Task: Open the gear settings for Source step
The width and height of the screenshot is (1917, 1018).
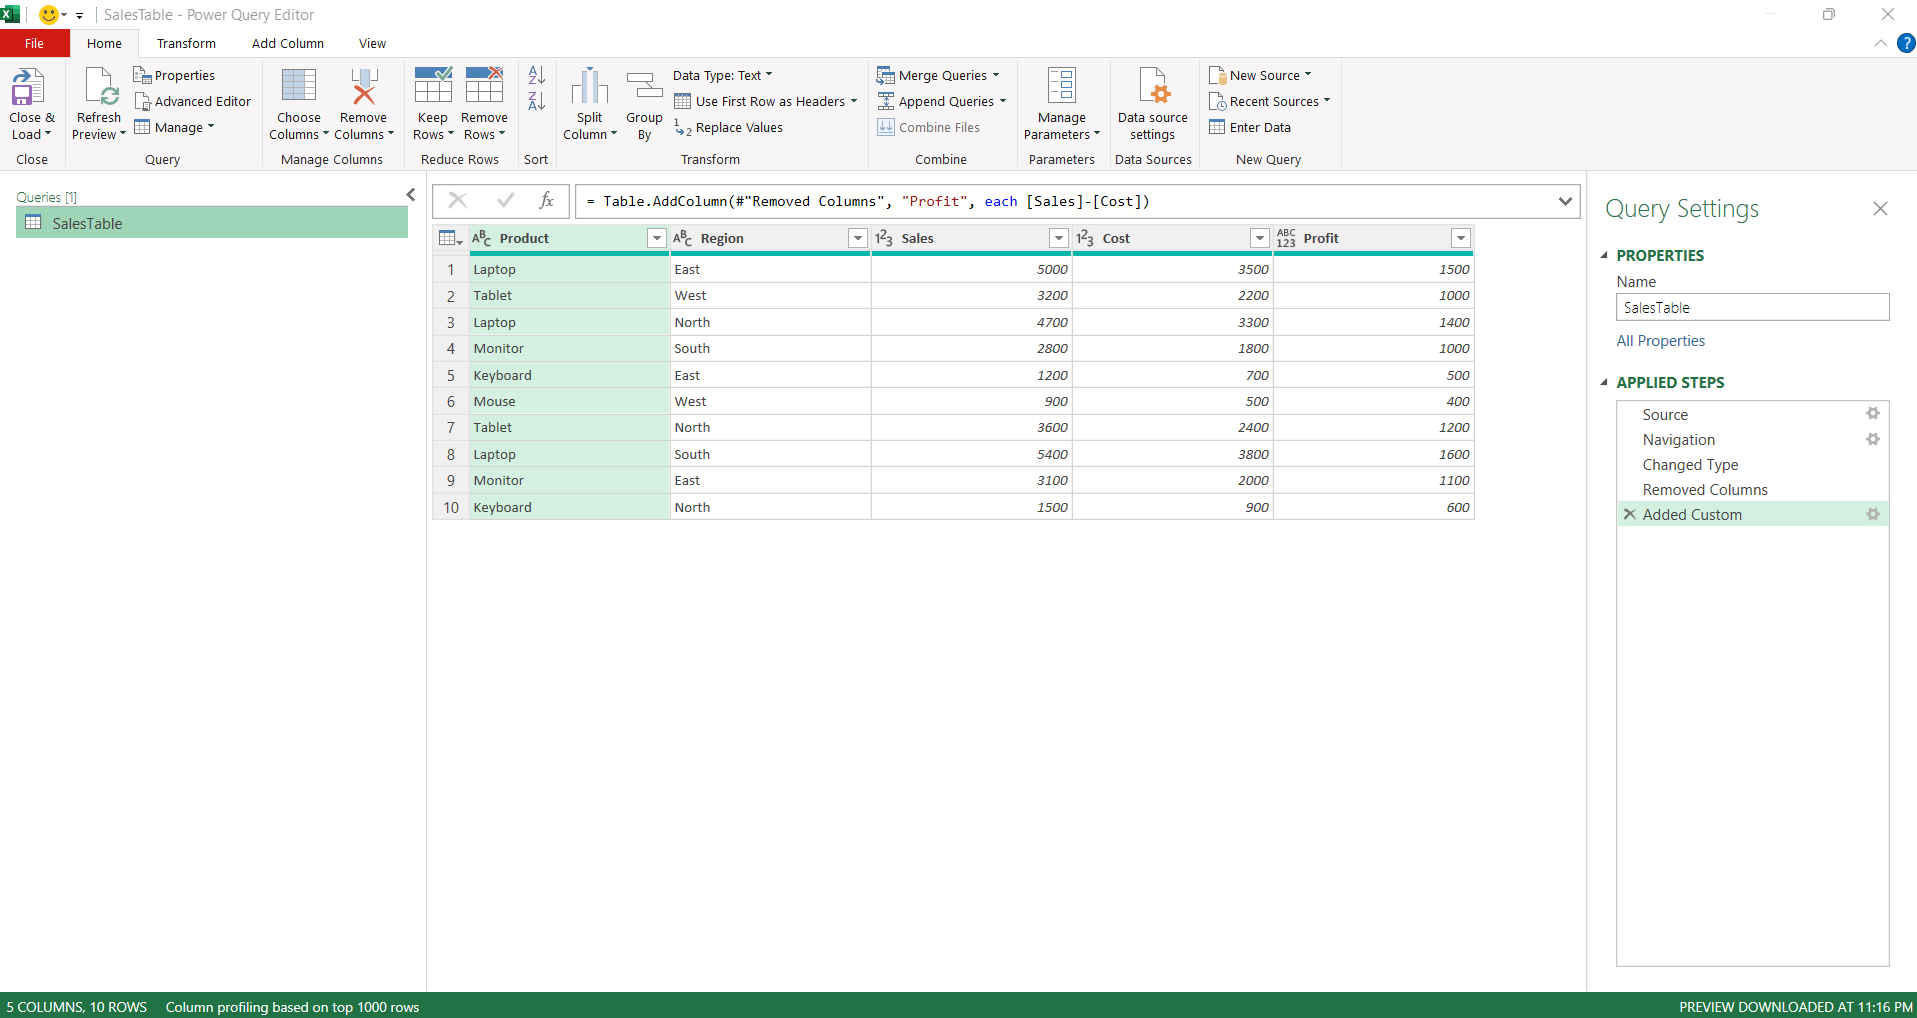Action: coord(1873,414)
